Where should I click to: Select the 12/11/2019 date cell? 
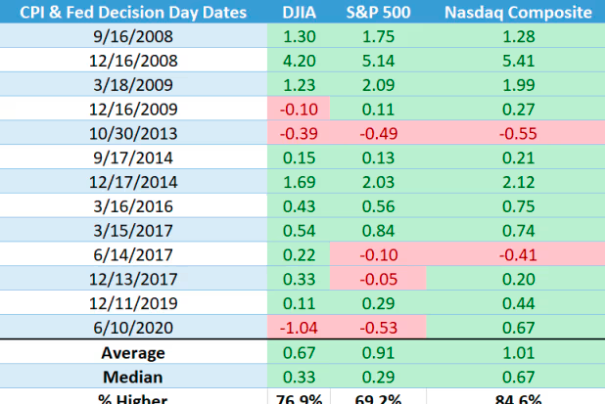tap(132, 303)
